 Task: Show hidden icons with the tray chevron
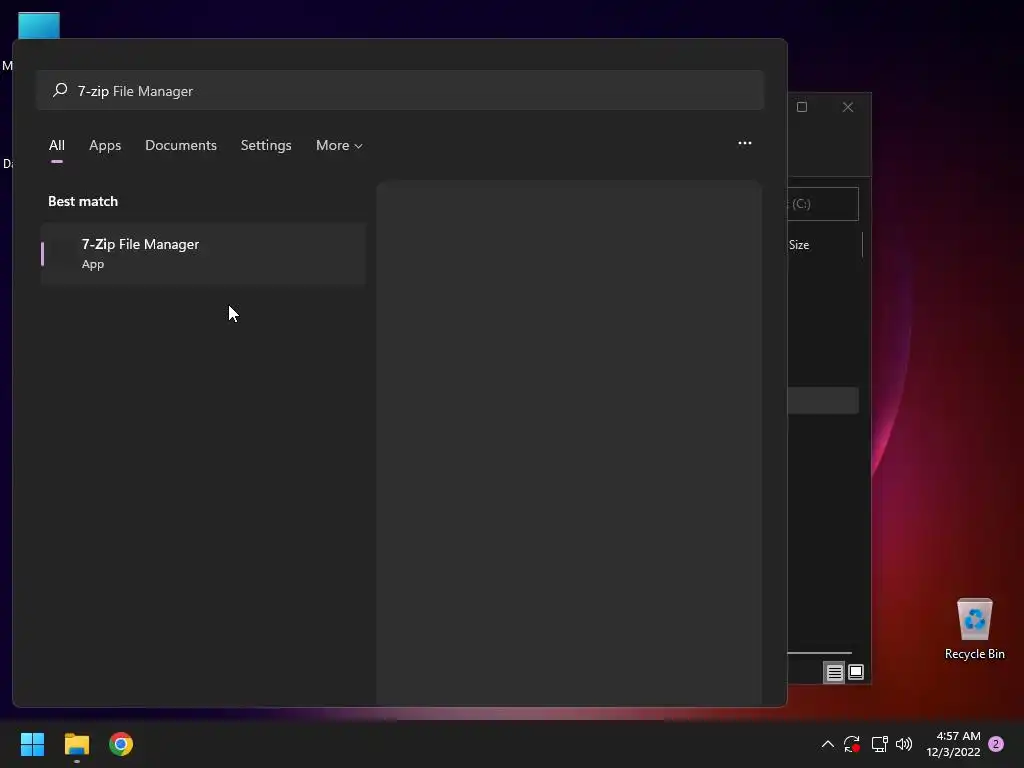(x=827, y=744)
